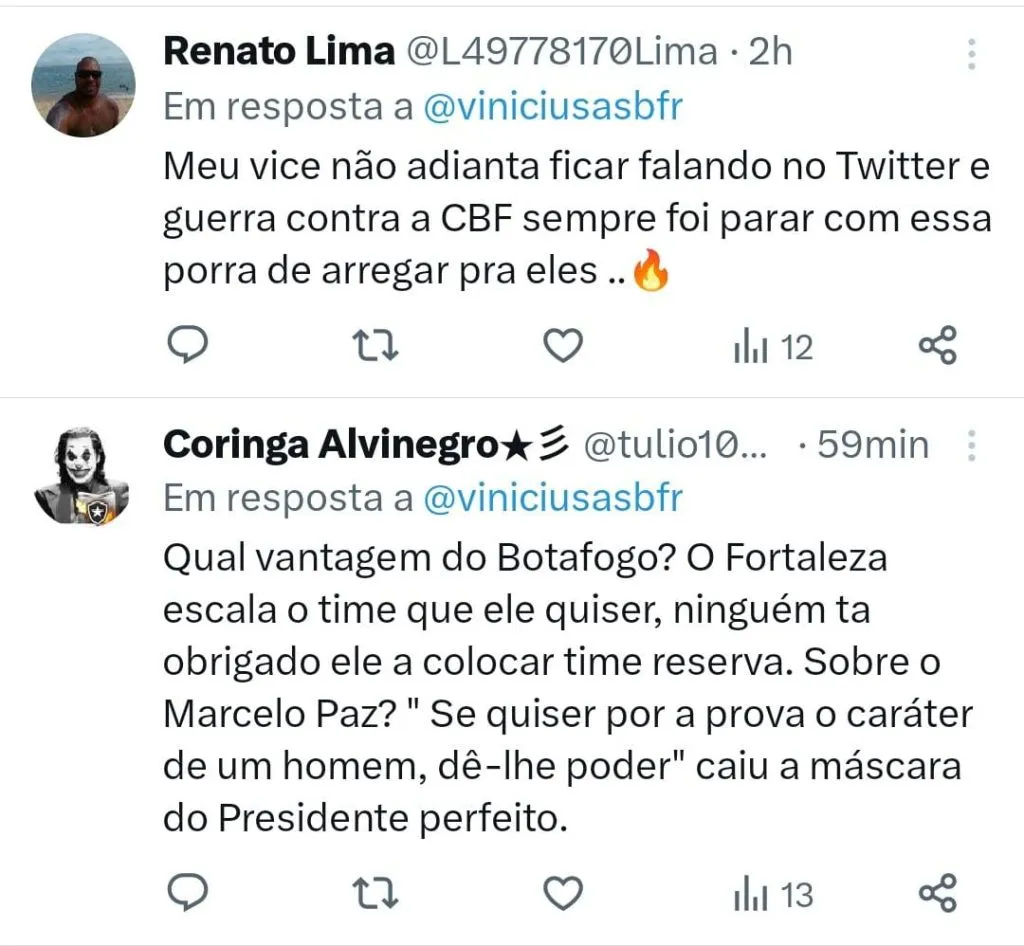Open more options for Coringa Alvinegro's tweet
1024x946 pixels.
tap(970, 446)
